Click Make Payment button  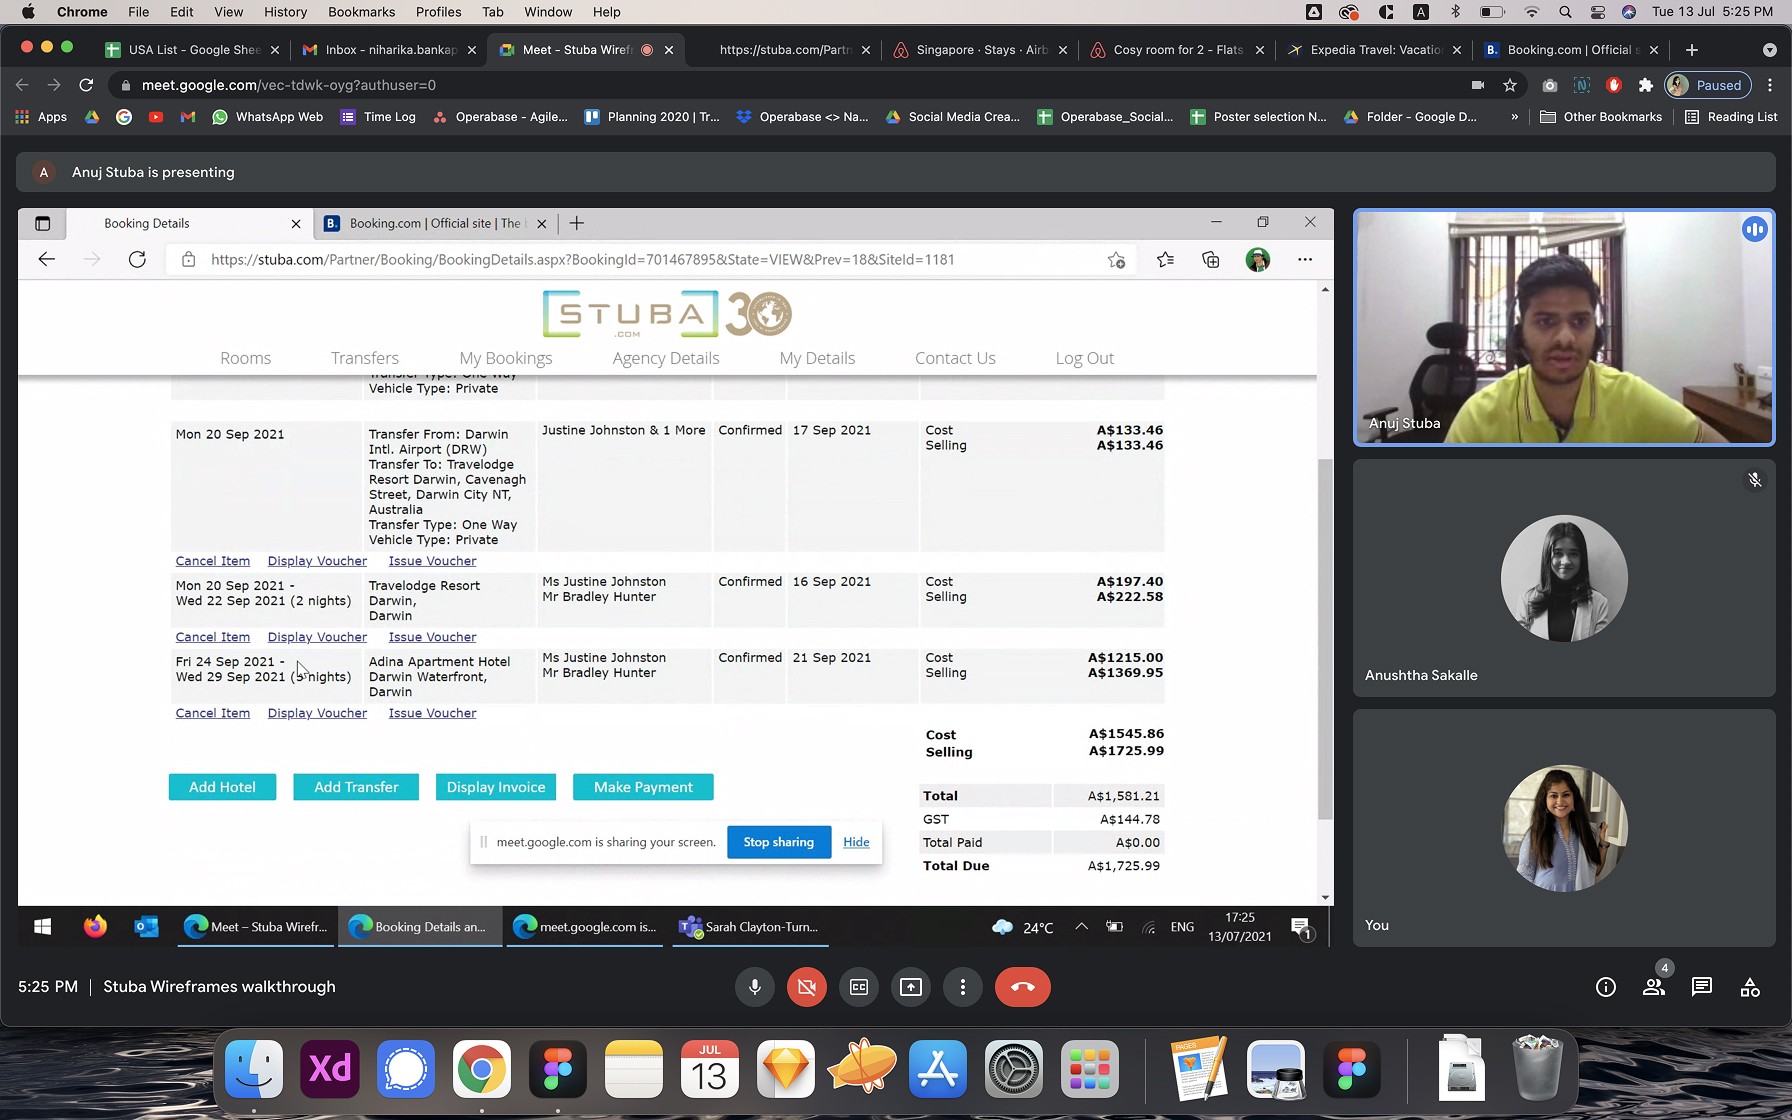(x=643, y=787)
